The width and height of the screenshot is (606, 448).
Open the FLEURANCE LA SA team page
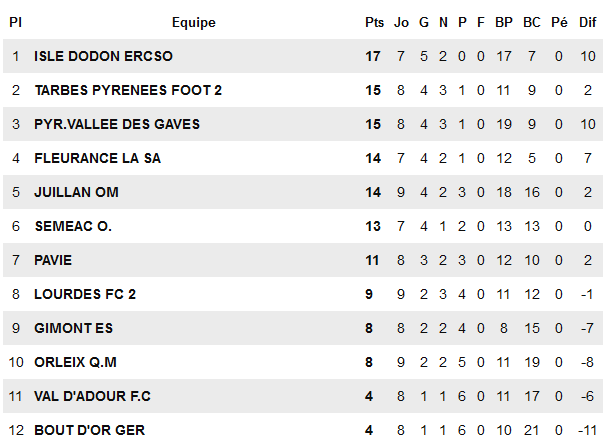tap(97, 158)
